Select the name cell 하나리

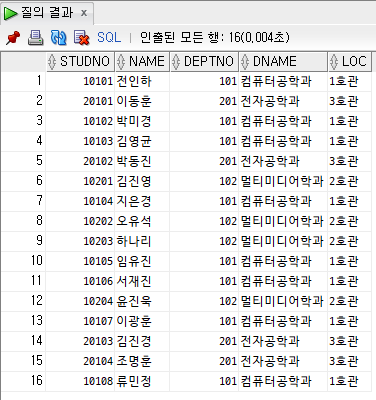[x=142, y=241]
